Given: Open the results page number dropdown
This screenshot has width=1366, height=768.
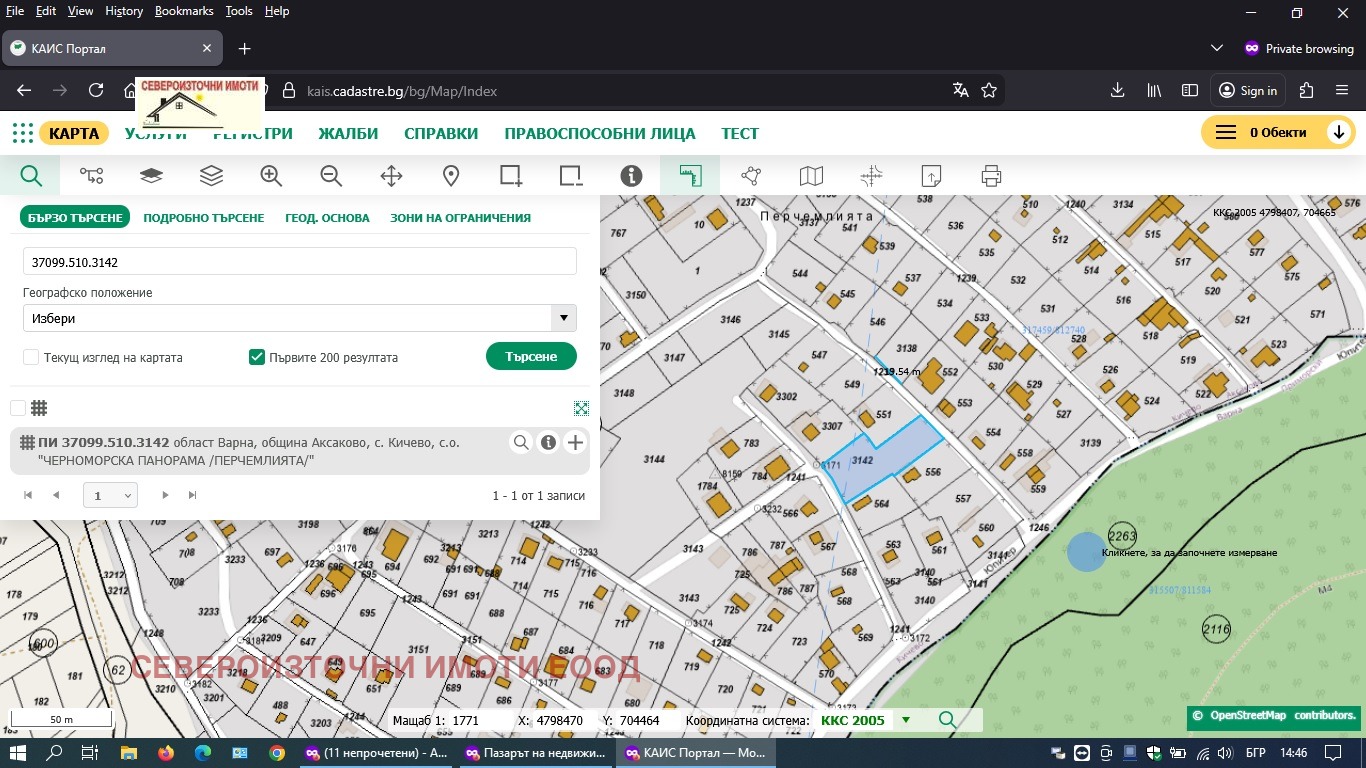Looking at the screenshot, I should tap(110, 495).
